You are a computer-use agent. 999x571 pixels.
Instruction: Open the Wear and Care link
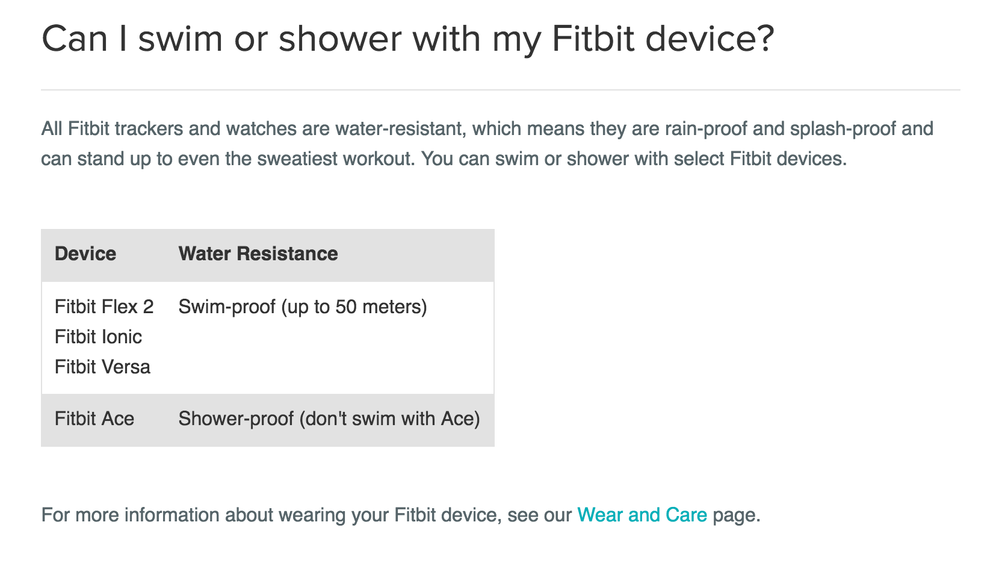(x=642, y=514)
